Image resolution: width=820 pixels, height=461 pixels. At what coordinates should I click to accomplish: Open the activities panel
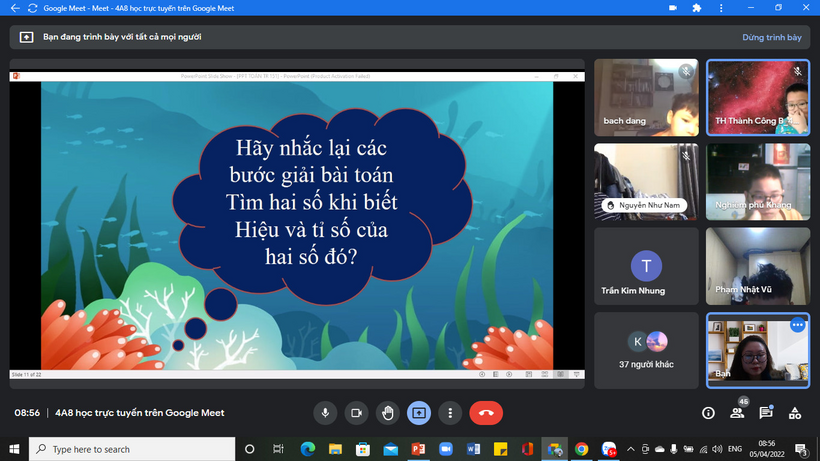(795, 412)
